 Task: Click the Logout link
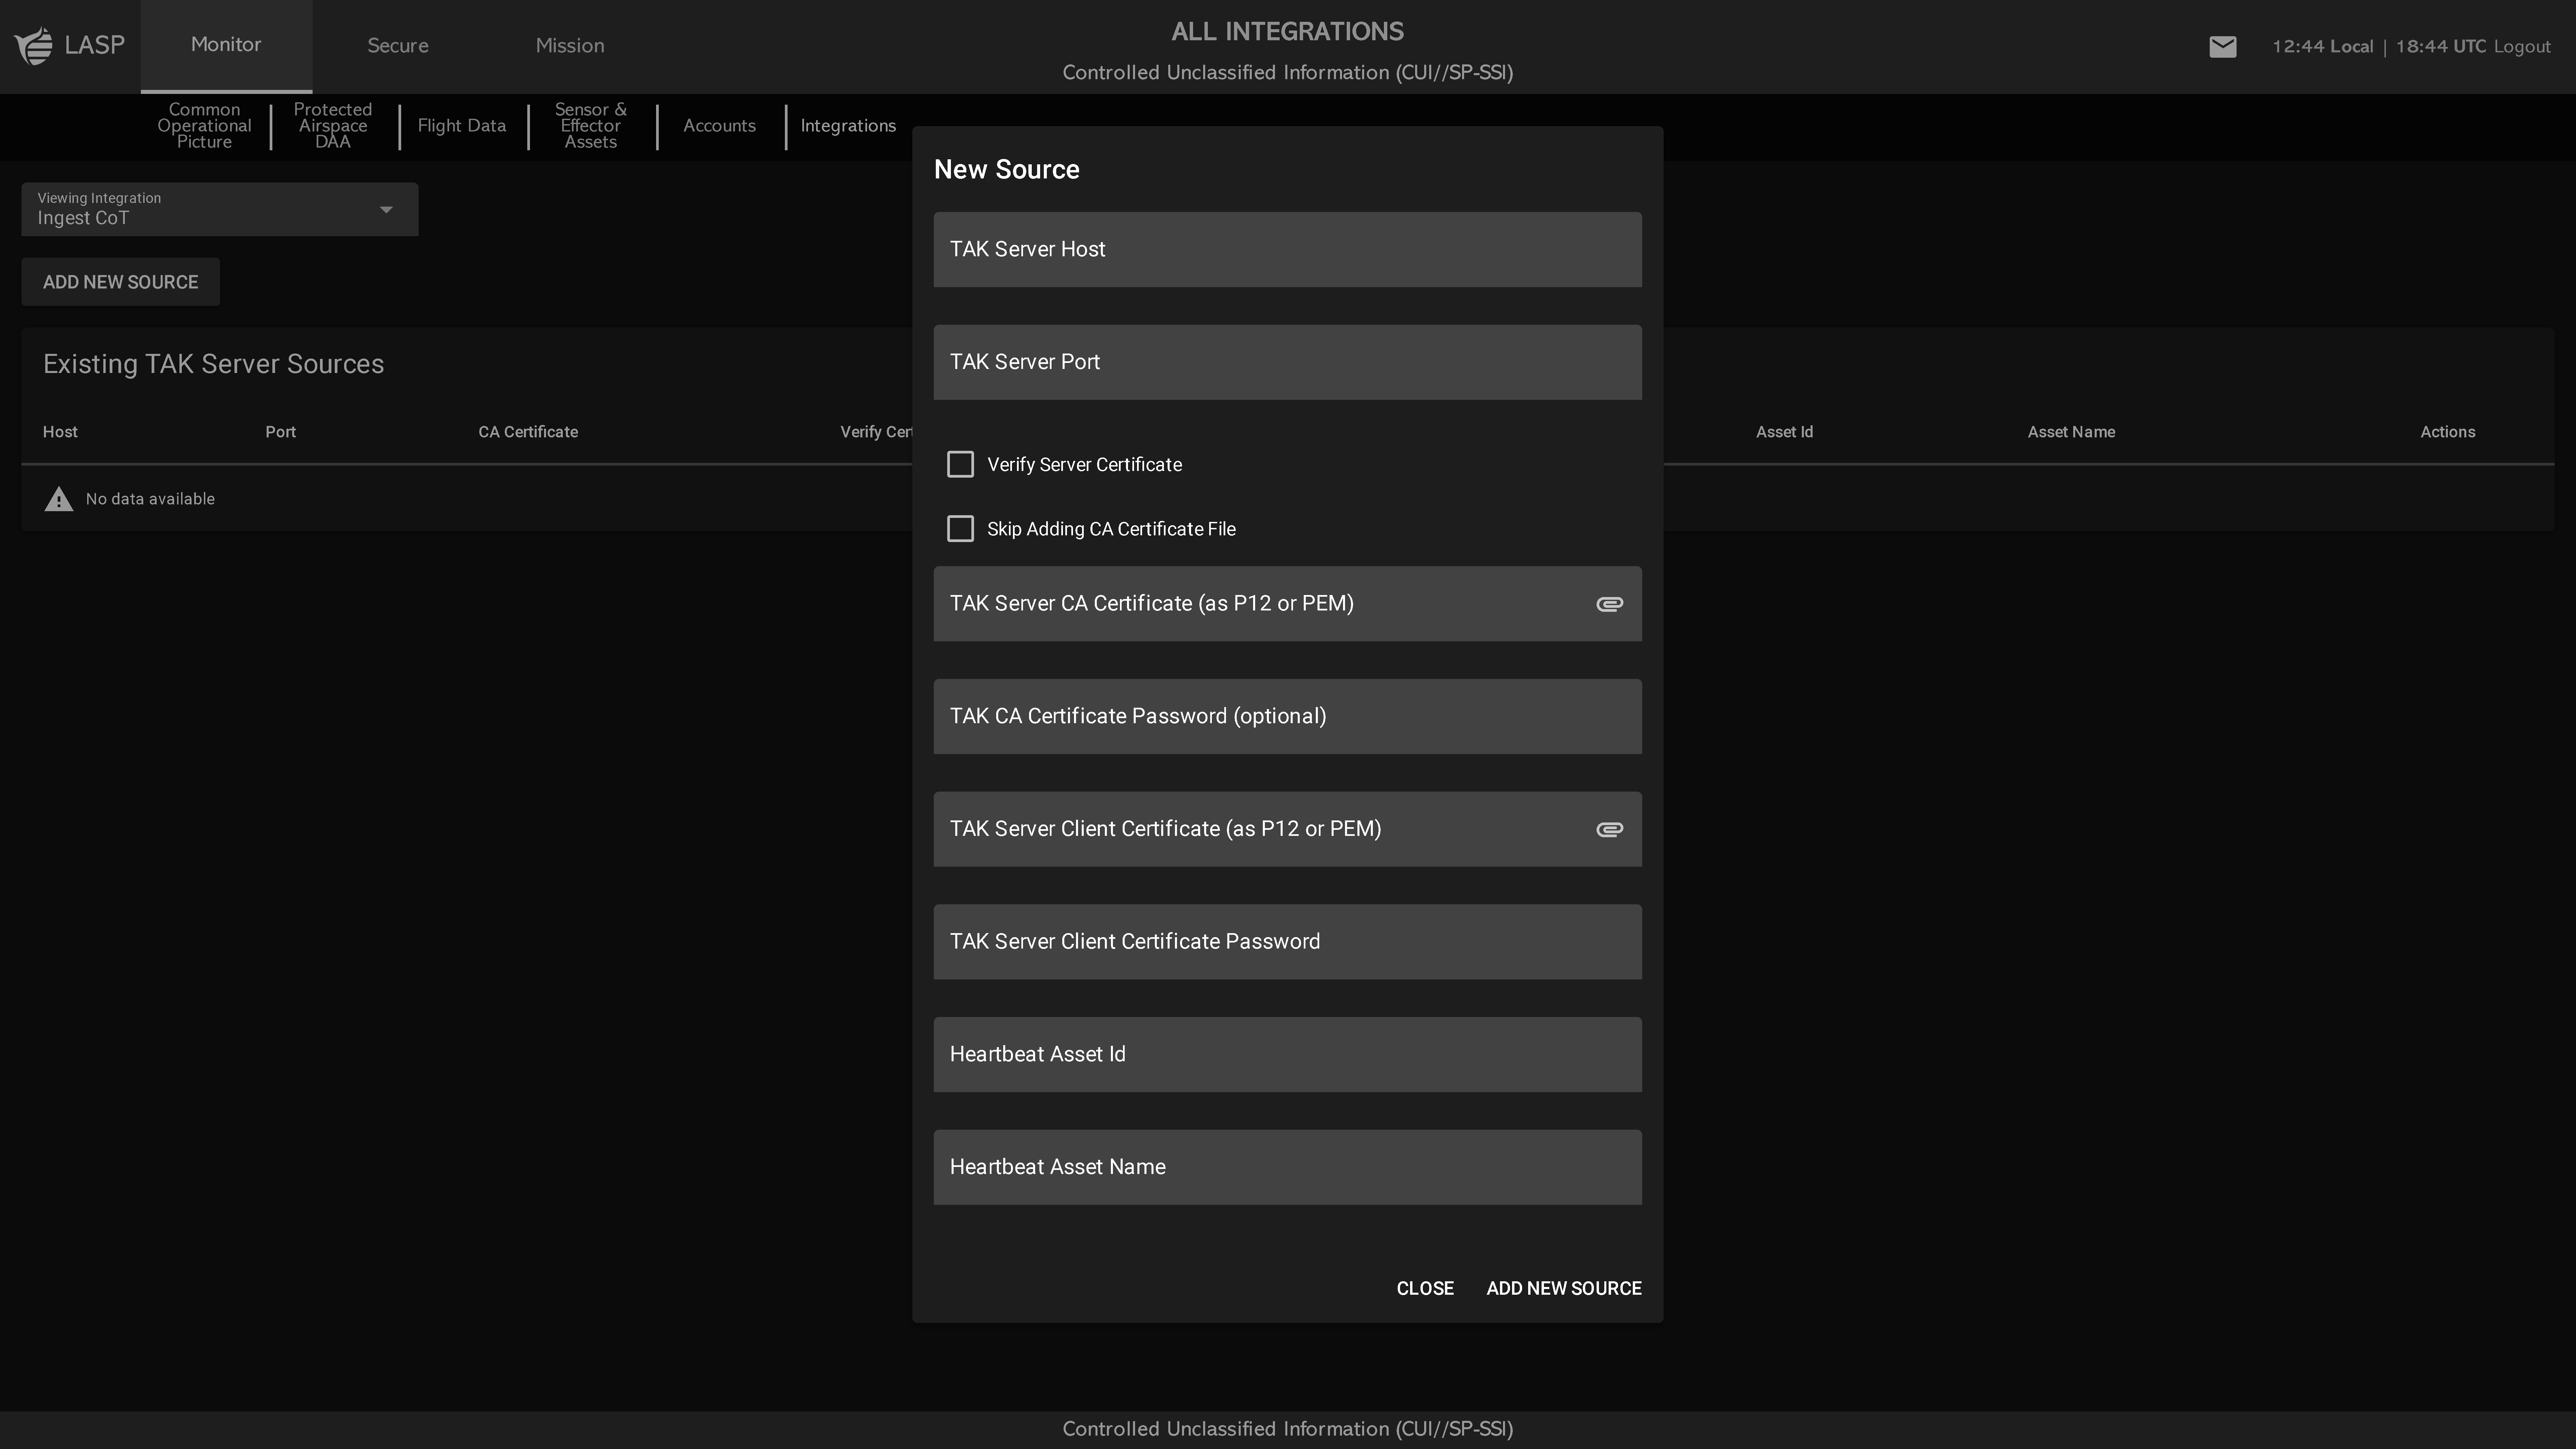(2522, 47)
